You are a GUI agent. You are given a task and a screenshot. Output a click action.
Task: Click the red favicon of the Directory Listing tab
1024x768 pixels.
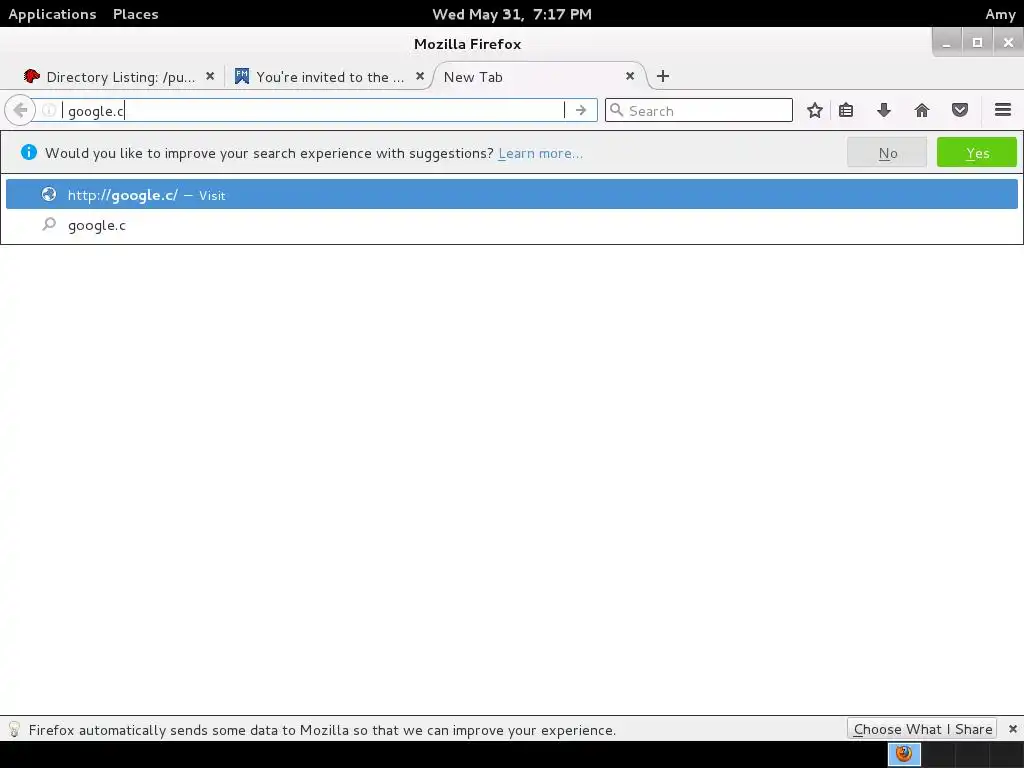(x=31, y=76)
